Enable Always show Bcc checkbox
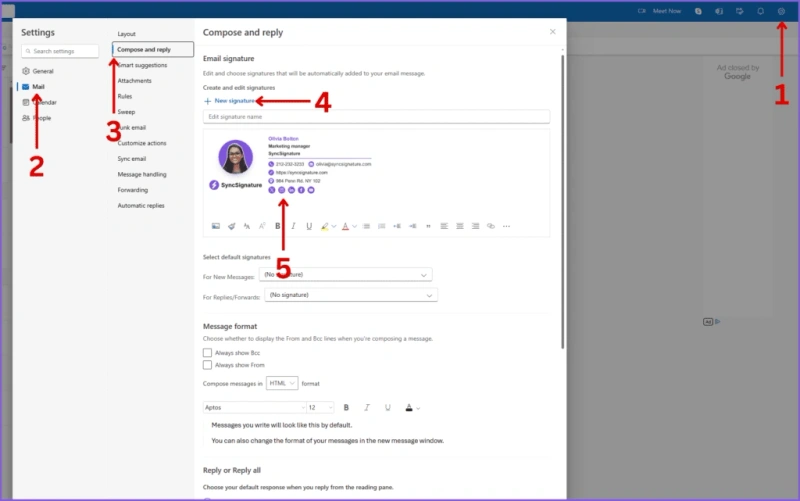Image resolution: width=800 pixels, height=501 pixels. (x=207, y=353)
